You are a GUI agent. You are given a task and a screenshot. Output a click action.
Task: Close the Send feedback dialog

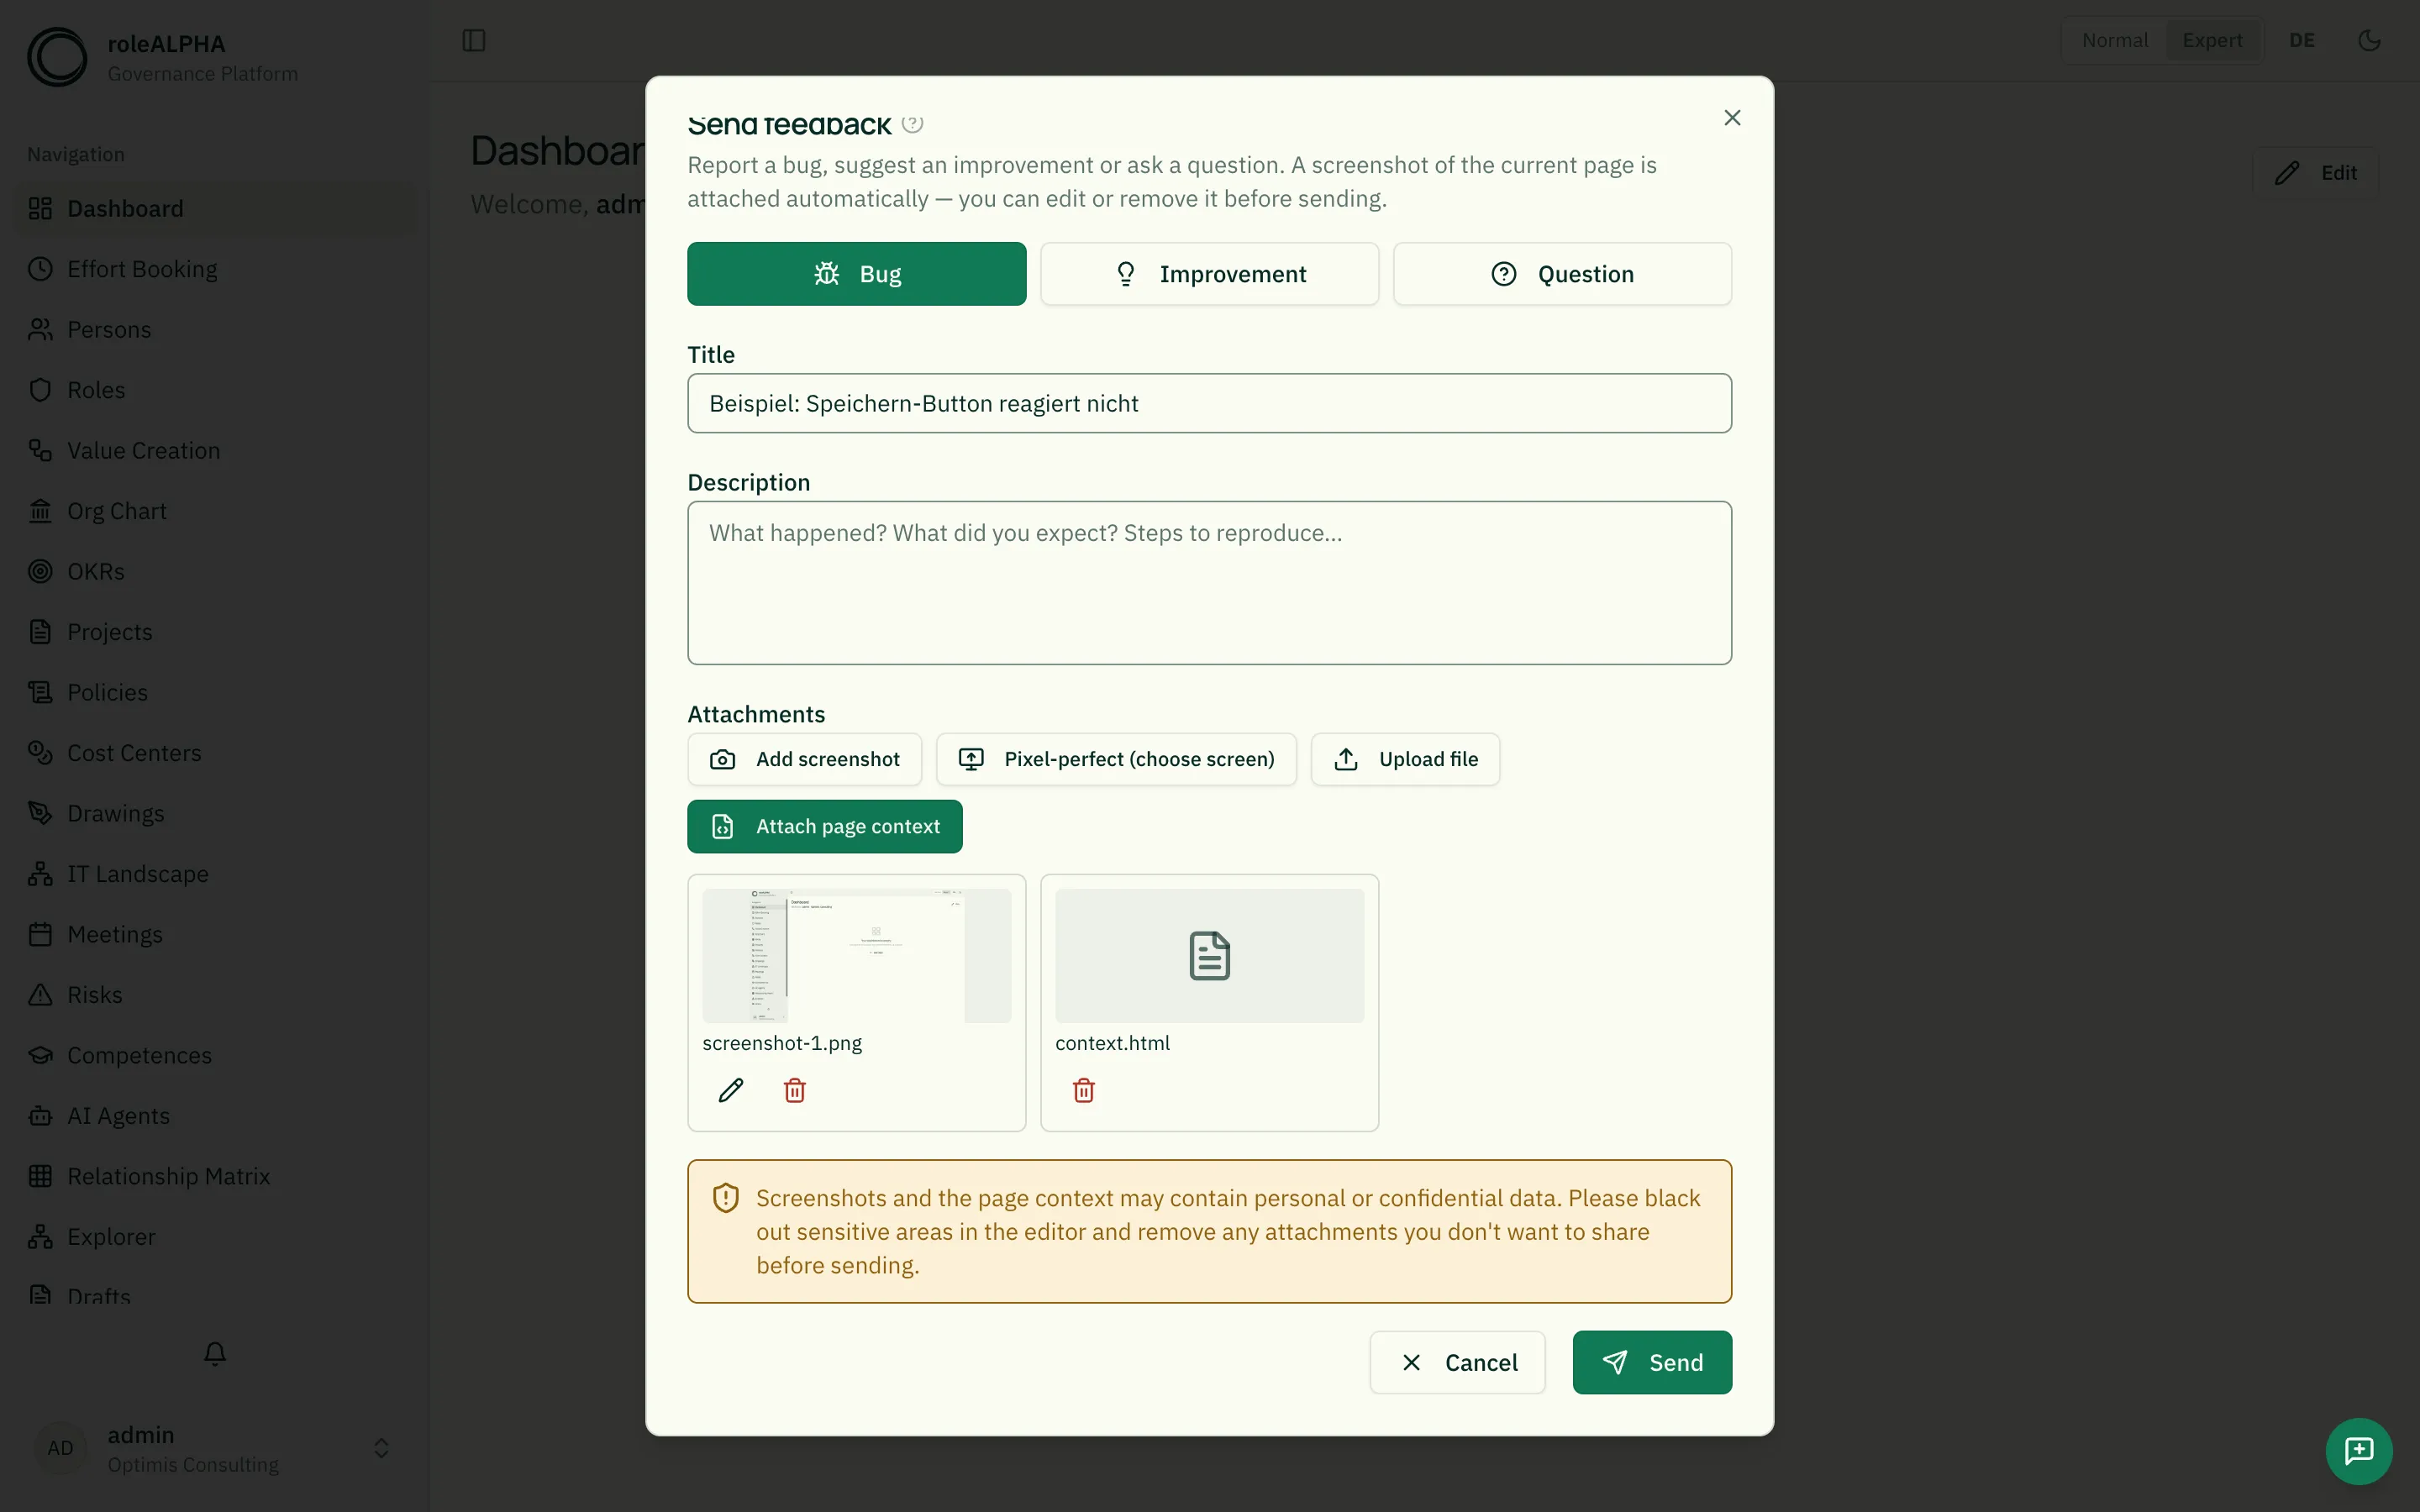1733,118
